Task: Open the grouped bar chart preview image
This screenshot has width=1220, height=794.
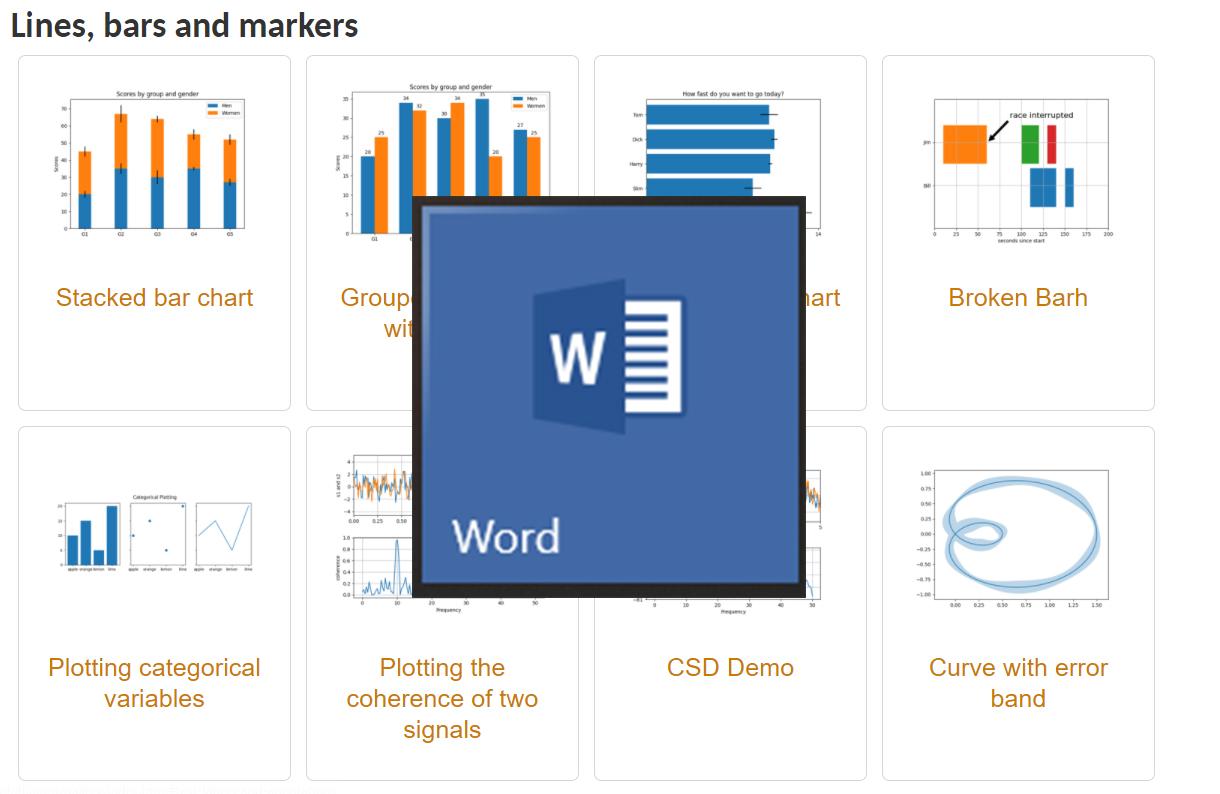Action: 380,160
